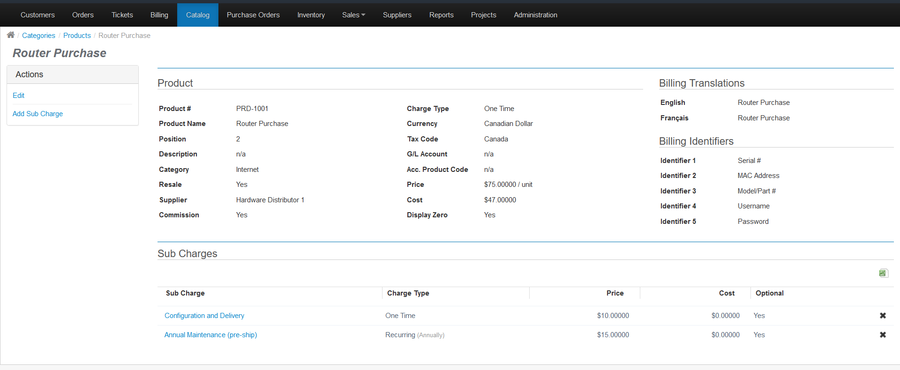Open the Administration menu
The width and height of the screenshot is (900, 370).
point(536,15)
